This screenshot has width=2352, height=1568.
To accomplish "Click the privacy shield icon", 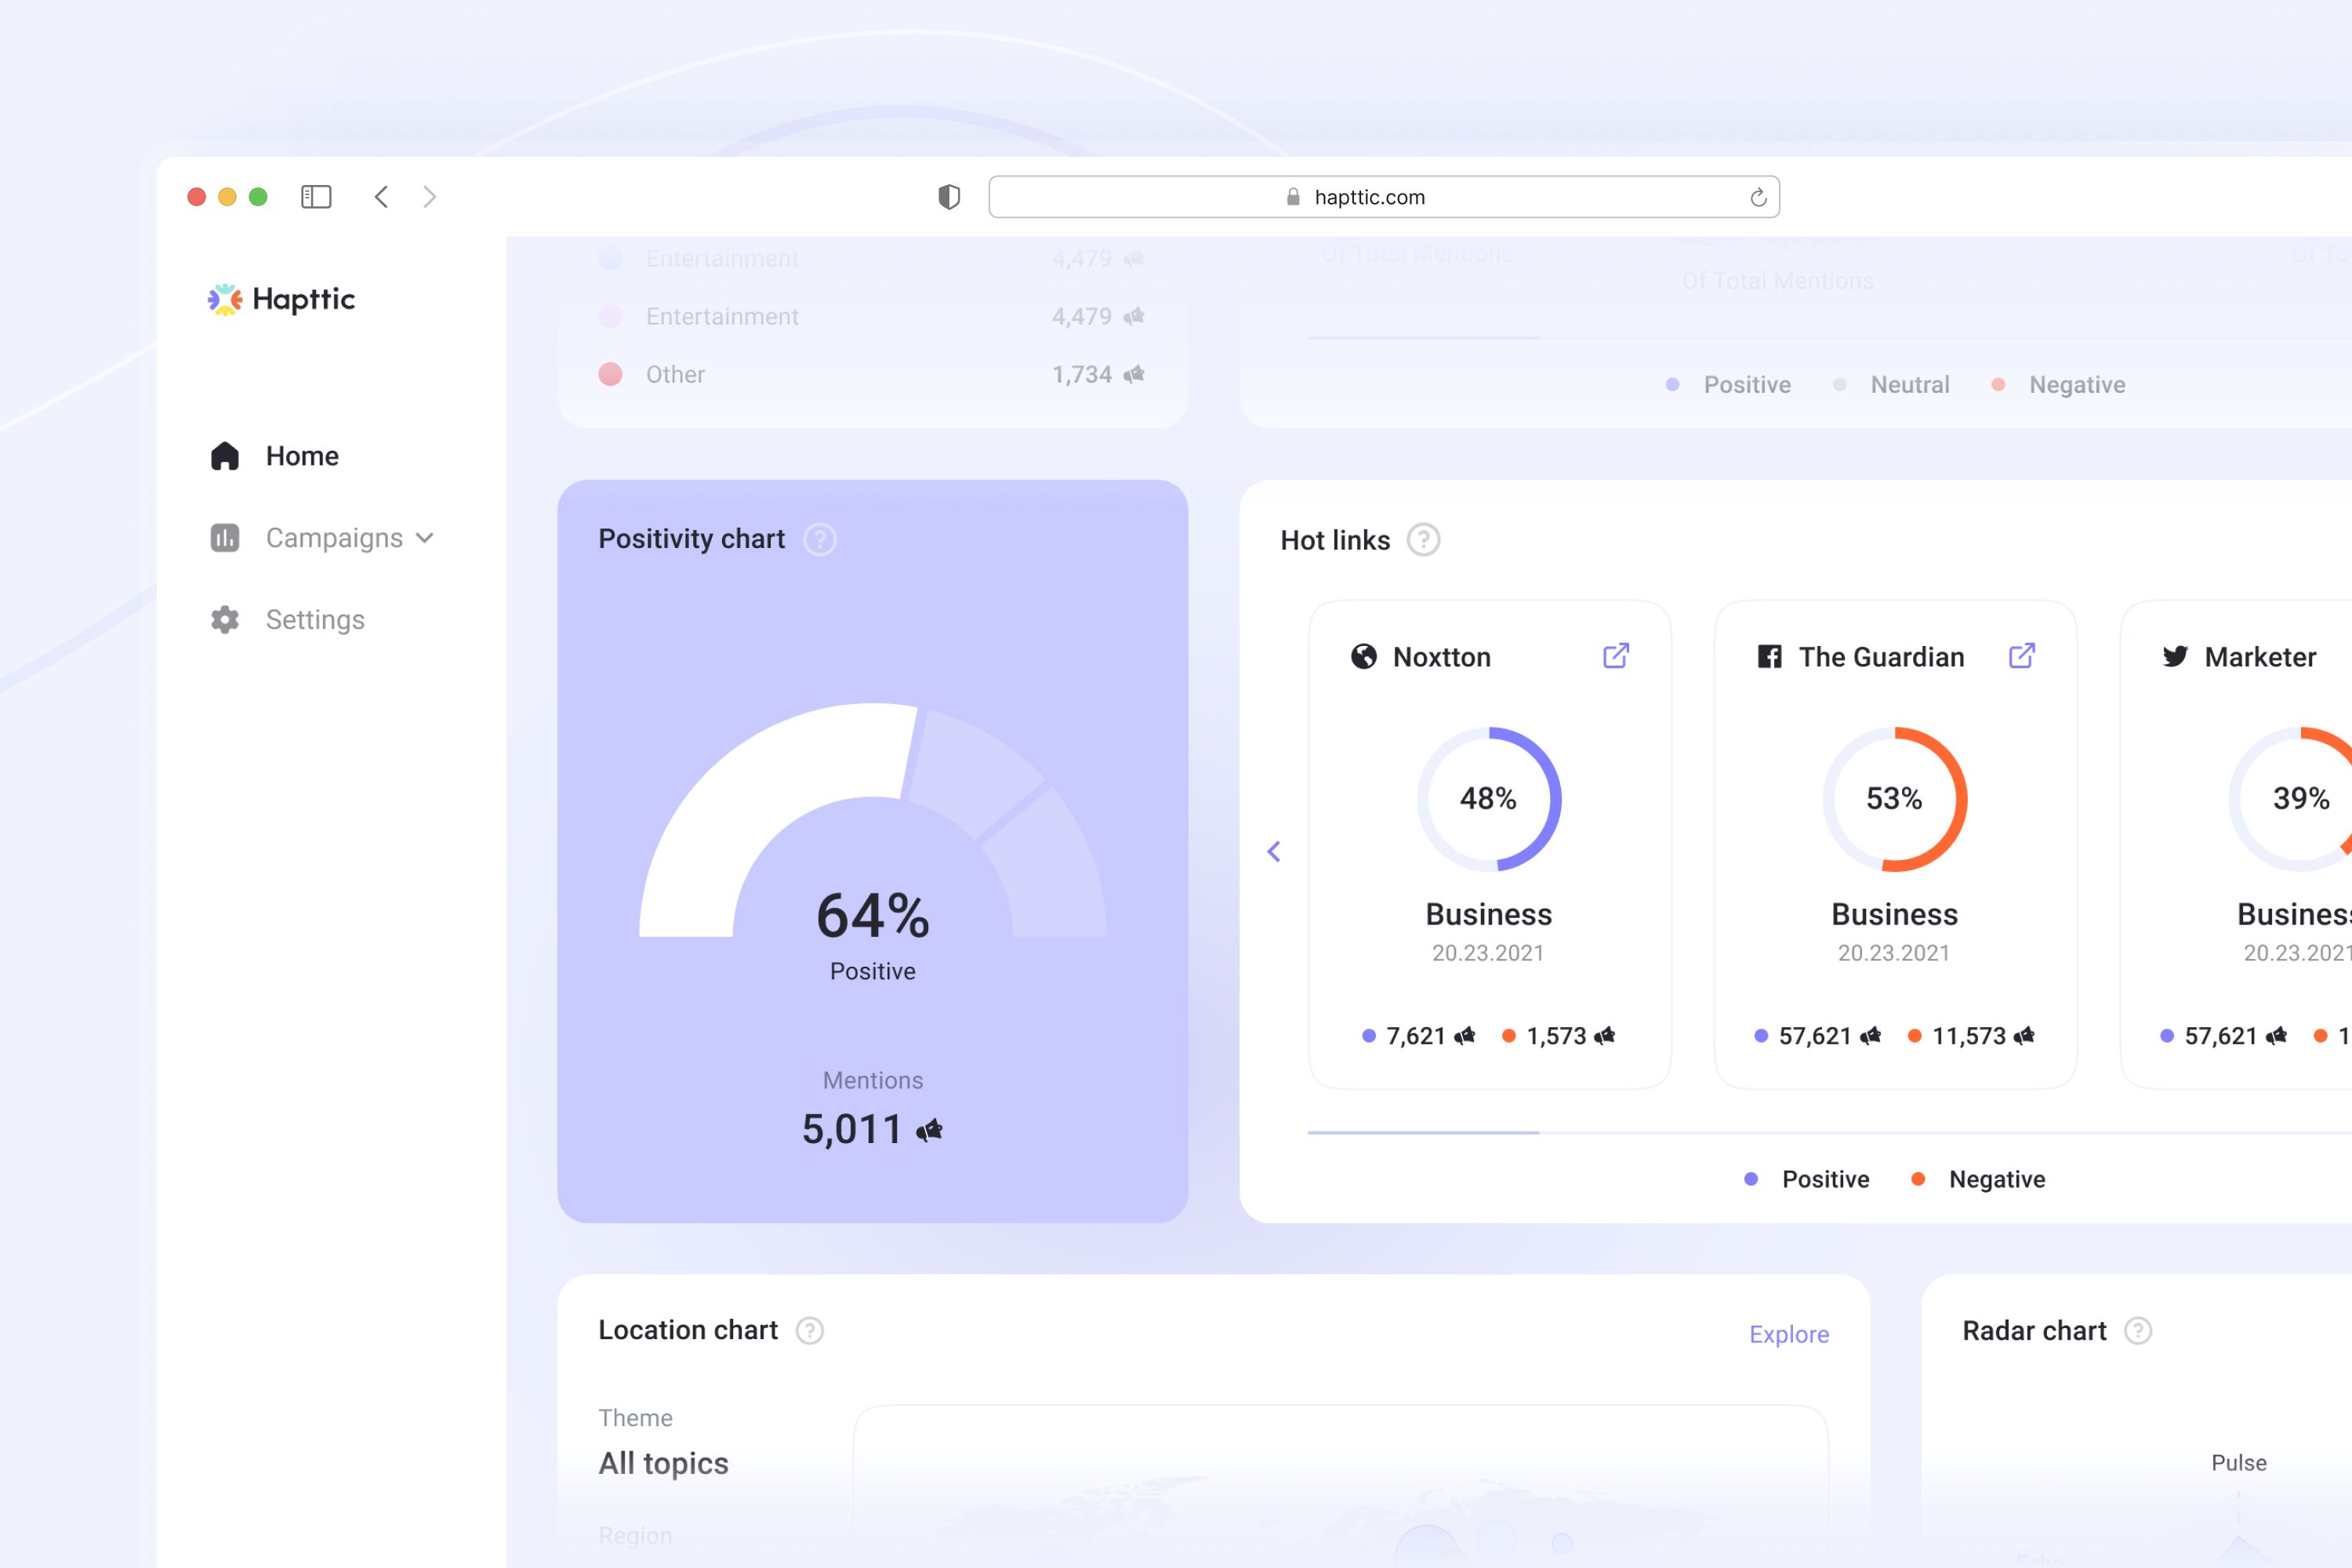I will click(x=949, y=197).
